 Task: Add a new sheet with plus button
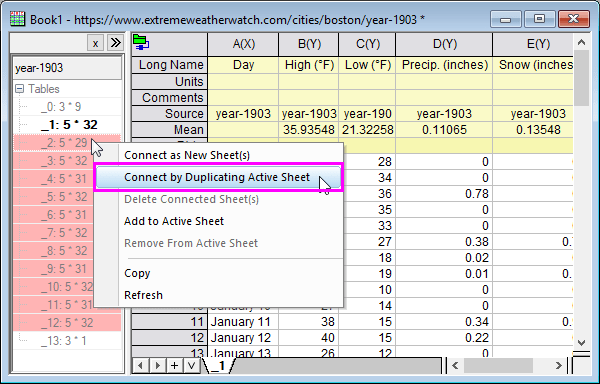pos(174,366)
